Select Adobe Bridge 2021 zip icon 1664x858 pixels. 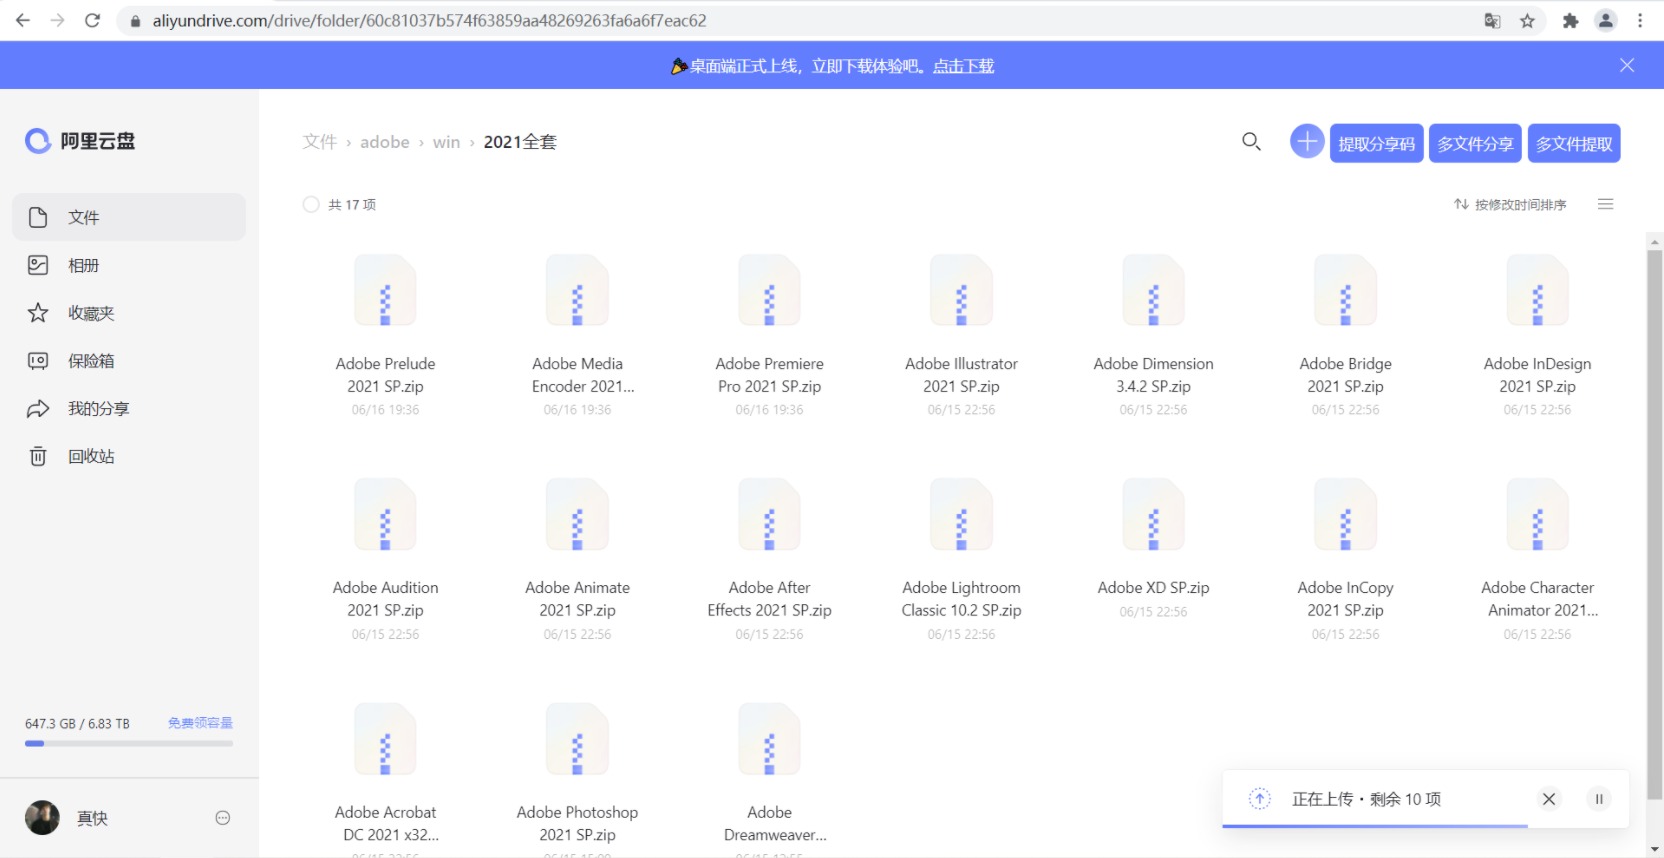coord(1345,291)
